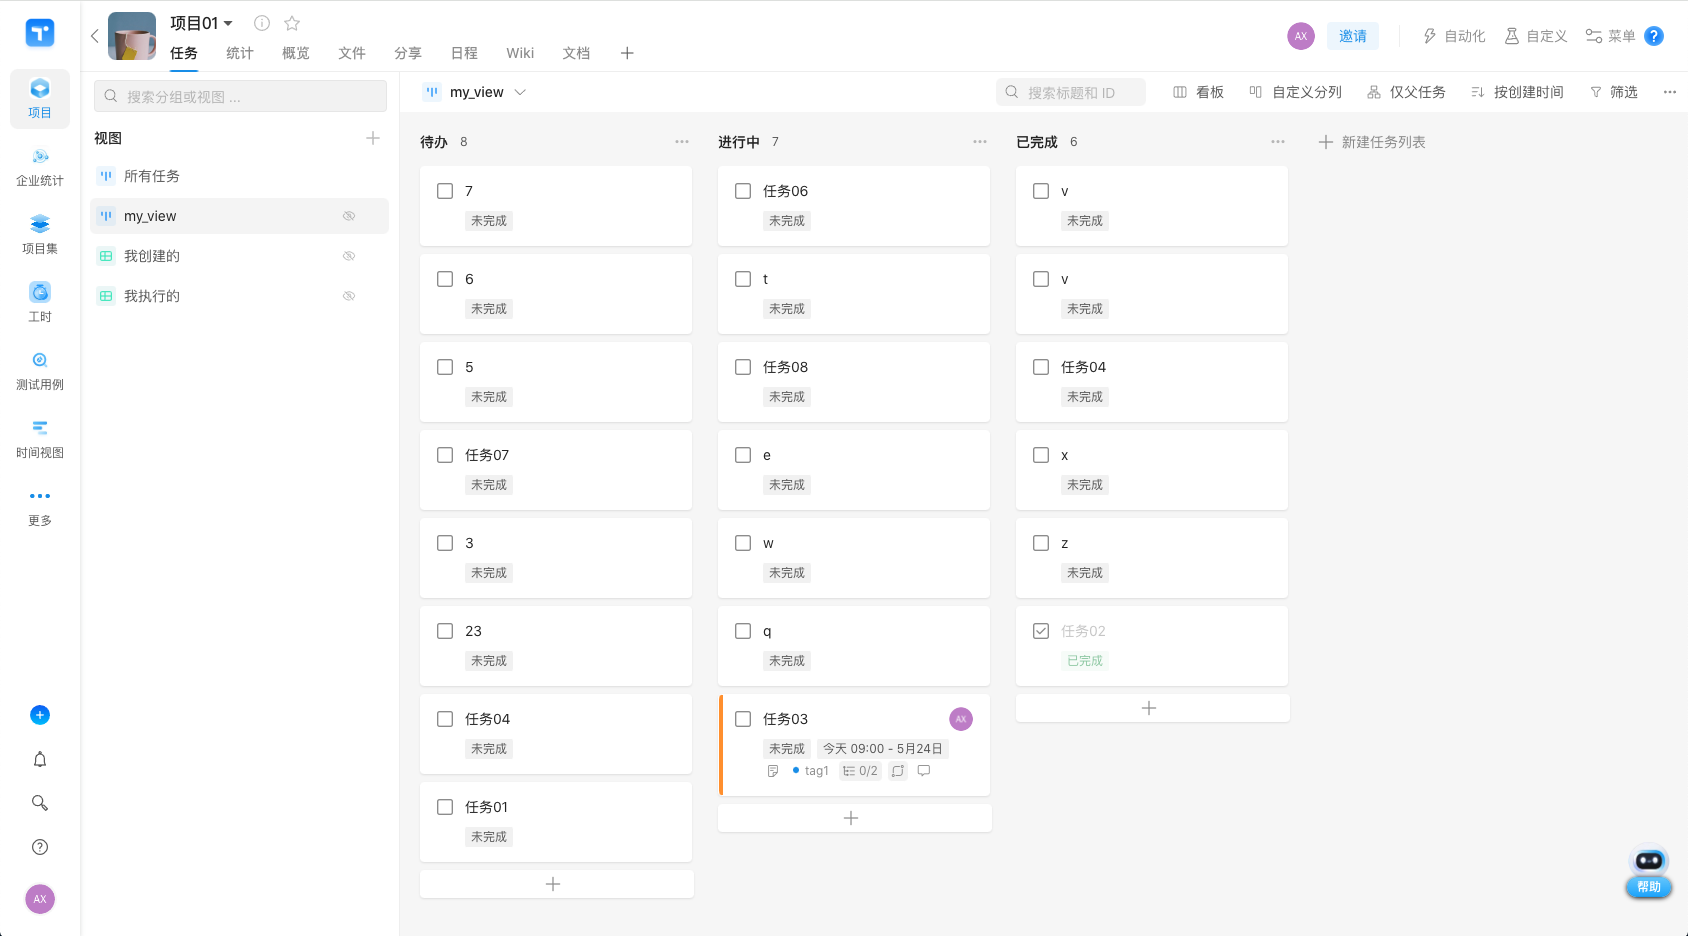Open project info icon next to 项目01
The image size is (1688, 936).
[x=262, y=23]
